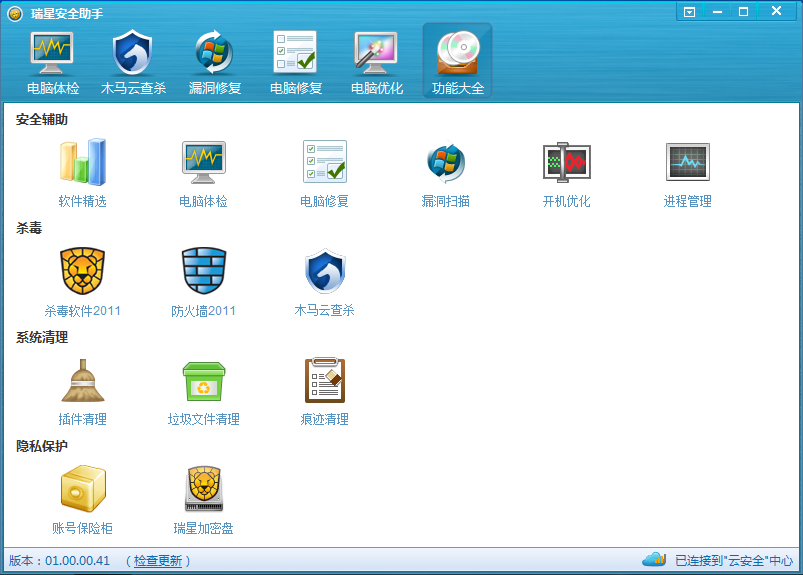The height and width of the screenshot is (575, 803).
Task: Open 账号保险柜 safe icon
Action: click(x=83, y=488)
